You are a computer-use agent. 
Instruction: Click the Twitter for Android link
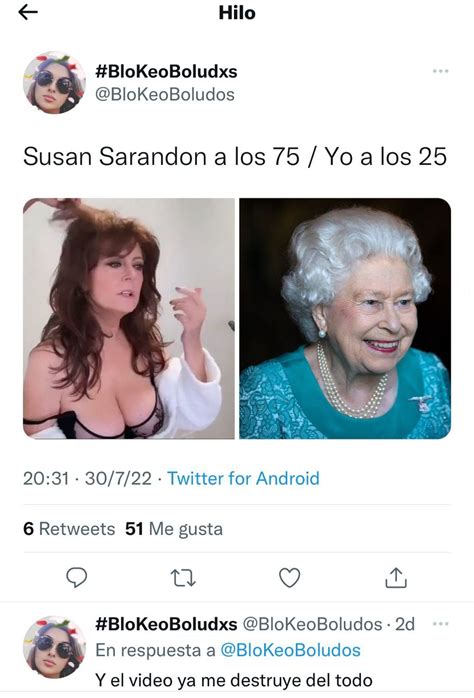243,479
